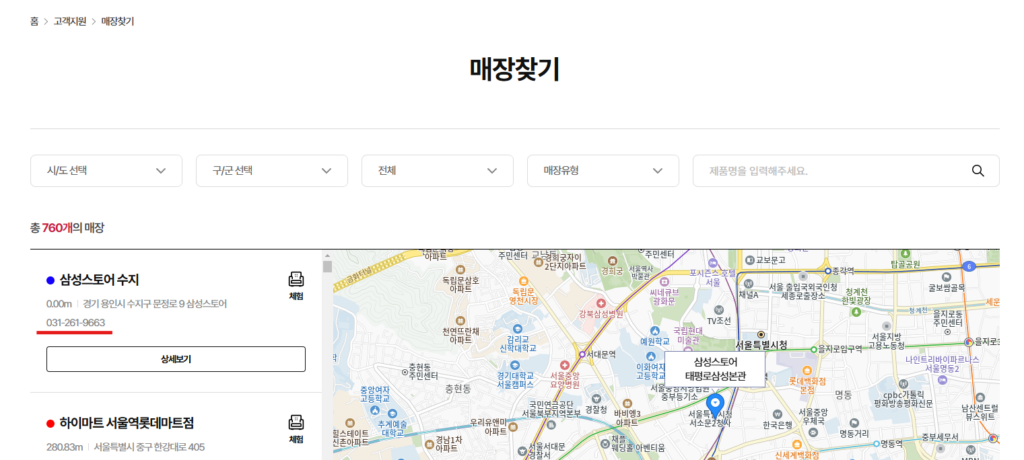Click the 서울 출입국외국인청 세종로출장소 map label
The height and width of the screenshot is (460, 1024).
tap(803, 291)
